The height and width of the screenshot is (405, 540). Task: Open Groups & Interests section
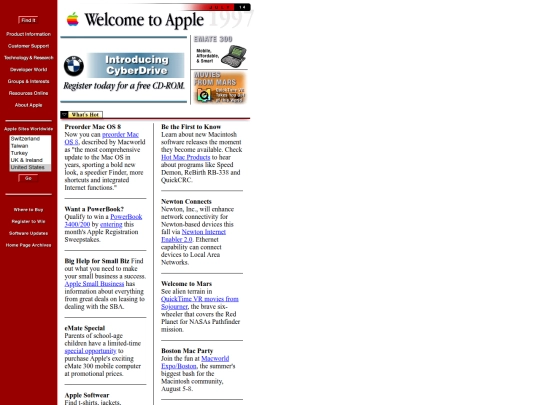point(29,81)
